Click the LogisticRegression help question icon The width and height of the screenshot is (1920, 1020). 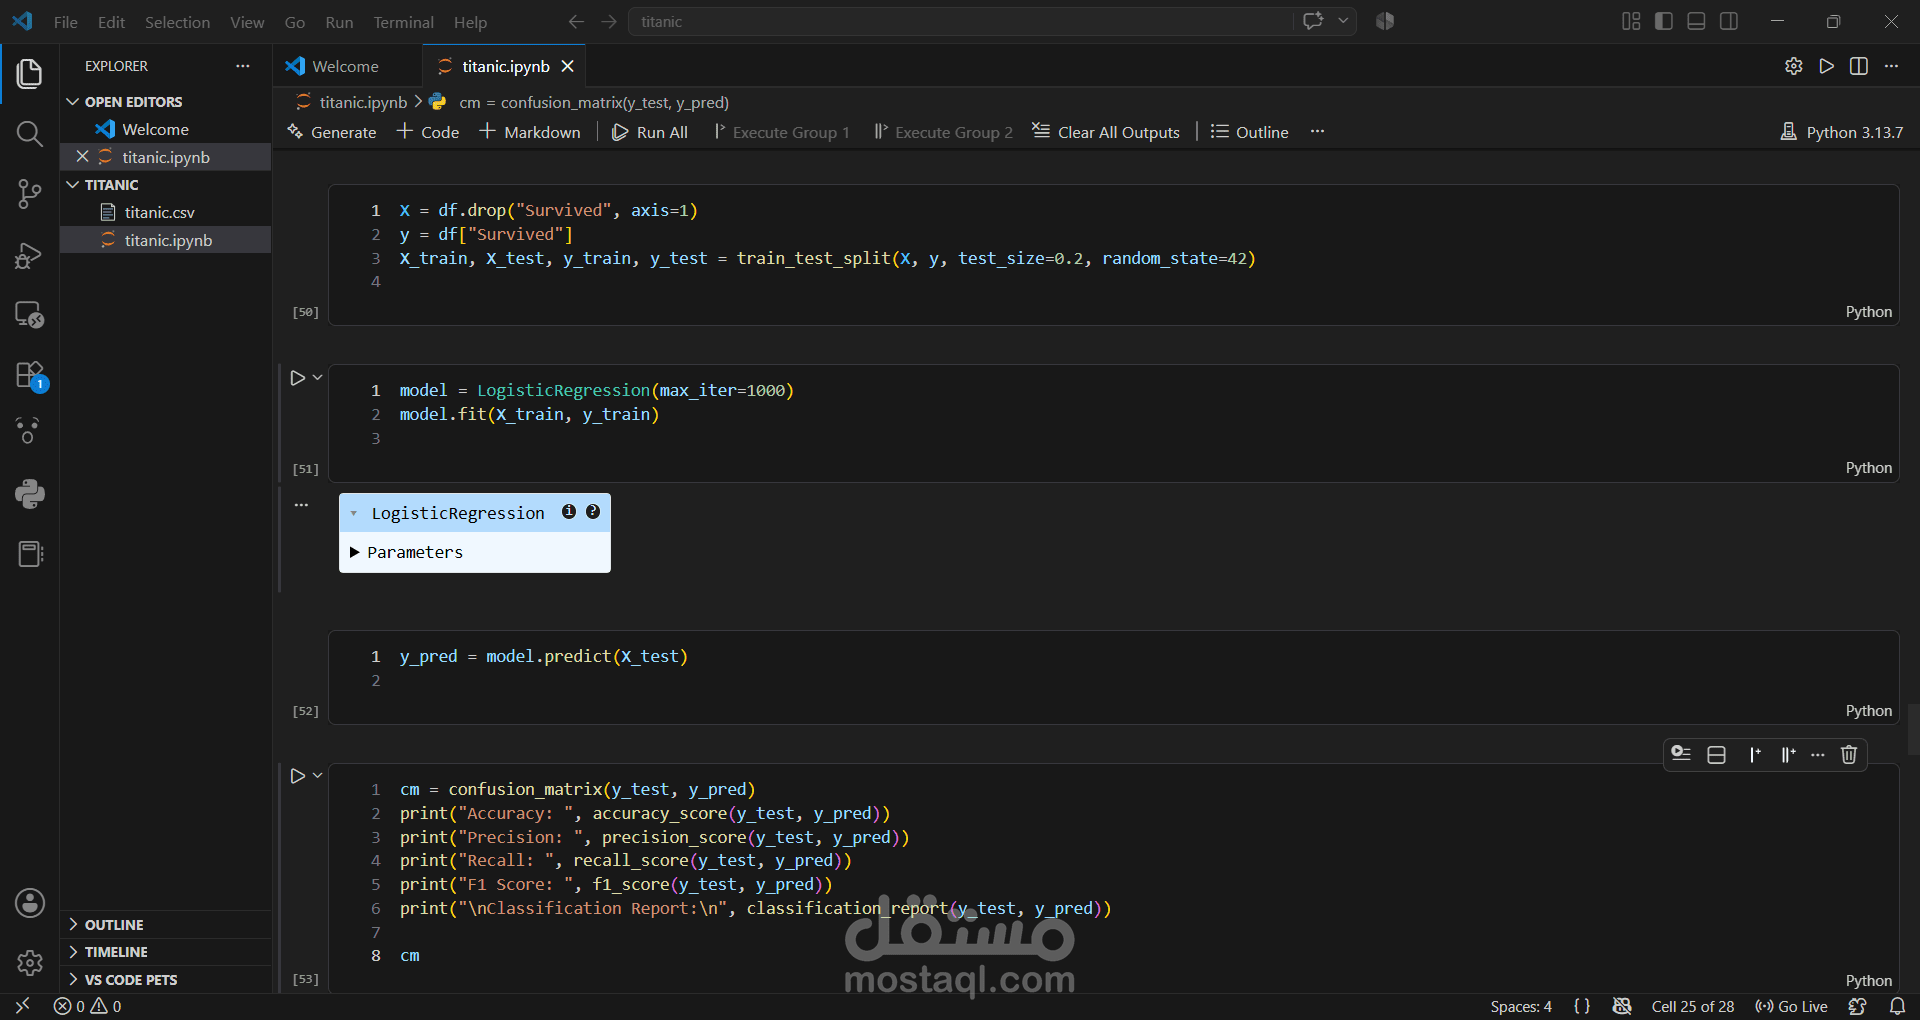pos(593,512)
